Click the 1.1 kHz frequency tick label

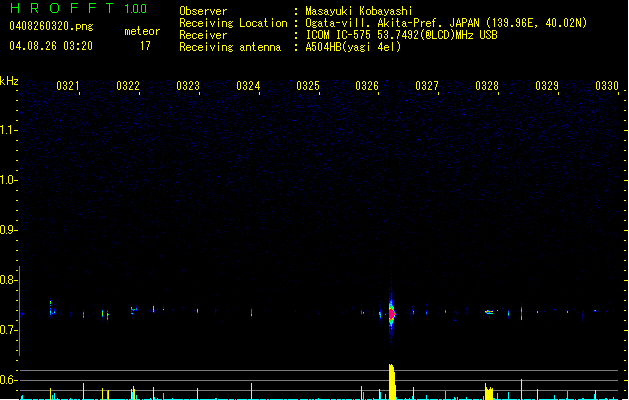click(x=8, y=130)
